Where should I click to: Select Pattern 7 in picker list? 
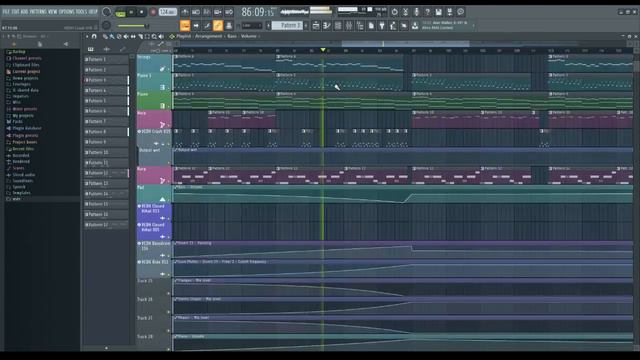106,122
